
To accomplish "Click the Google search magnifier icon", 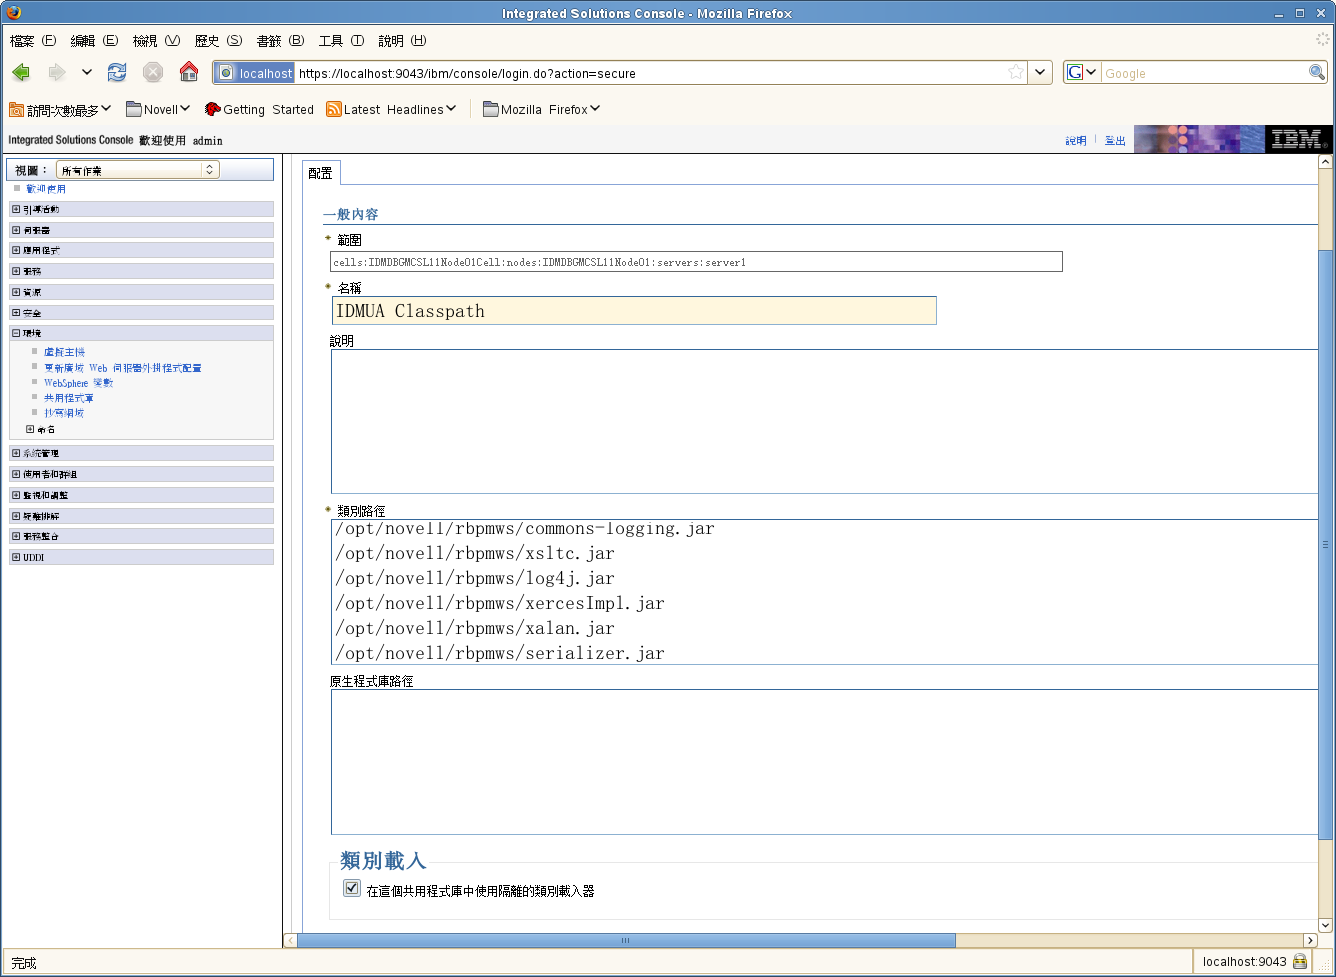I will click(x=1317, y=72).
